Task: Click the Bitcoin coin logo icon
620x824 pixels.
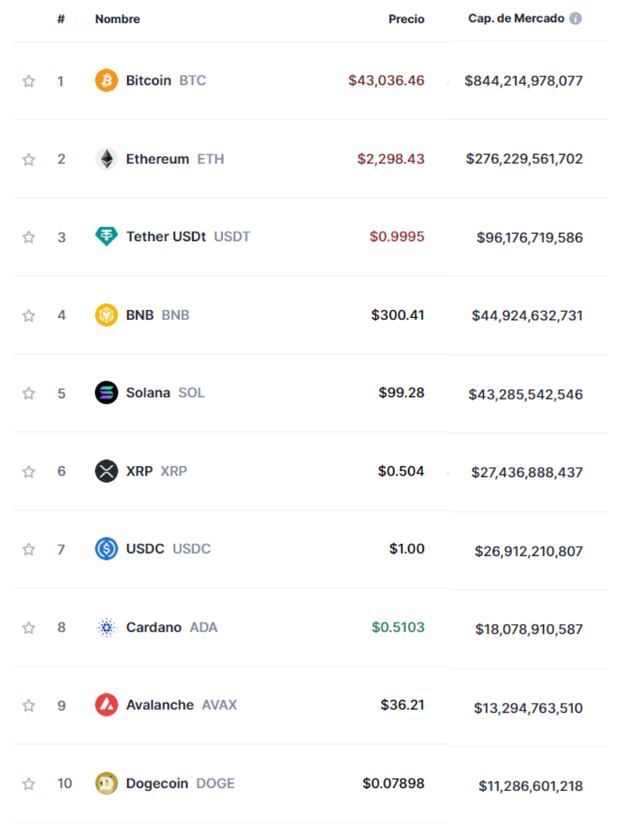Action: pos(106,81)
